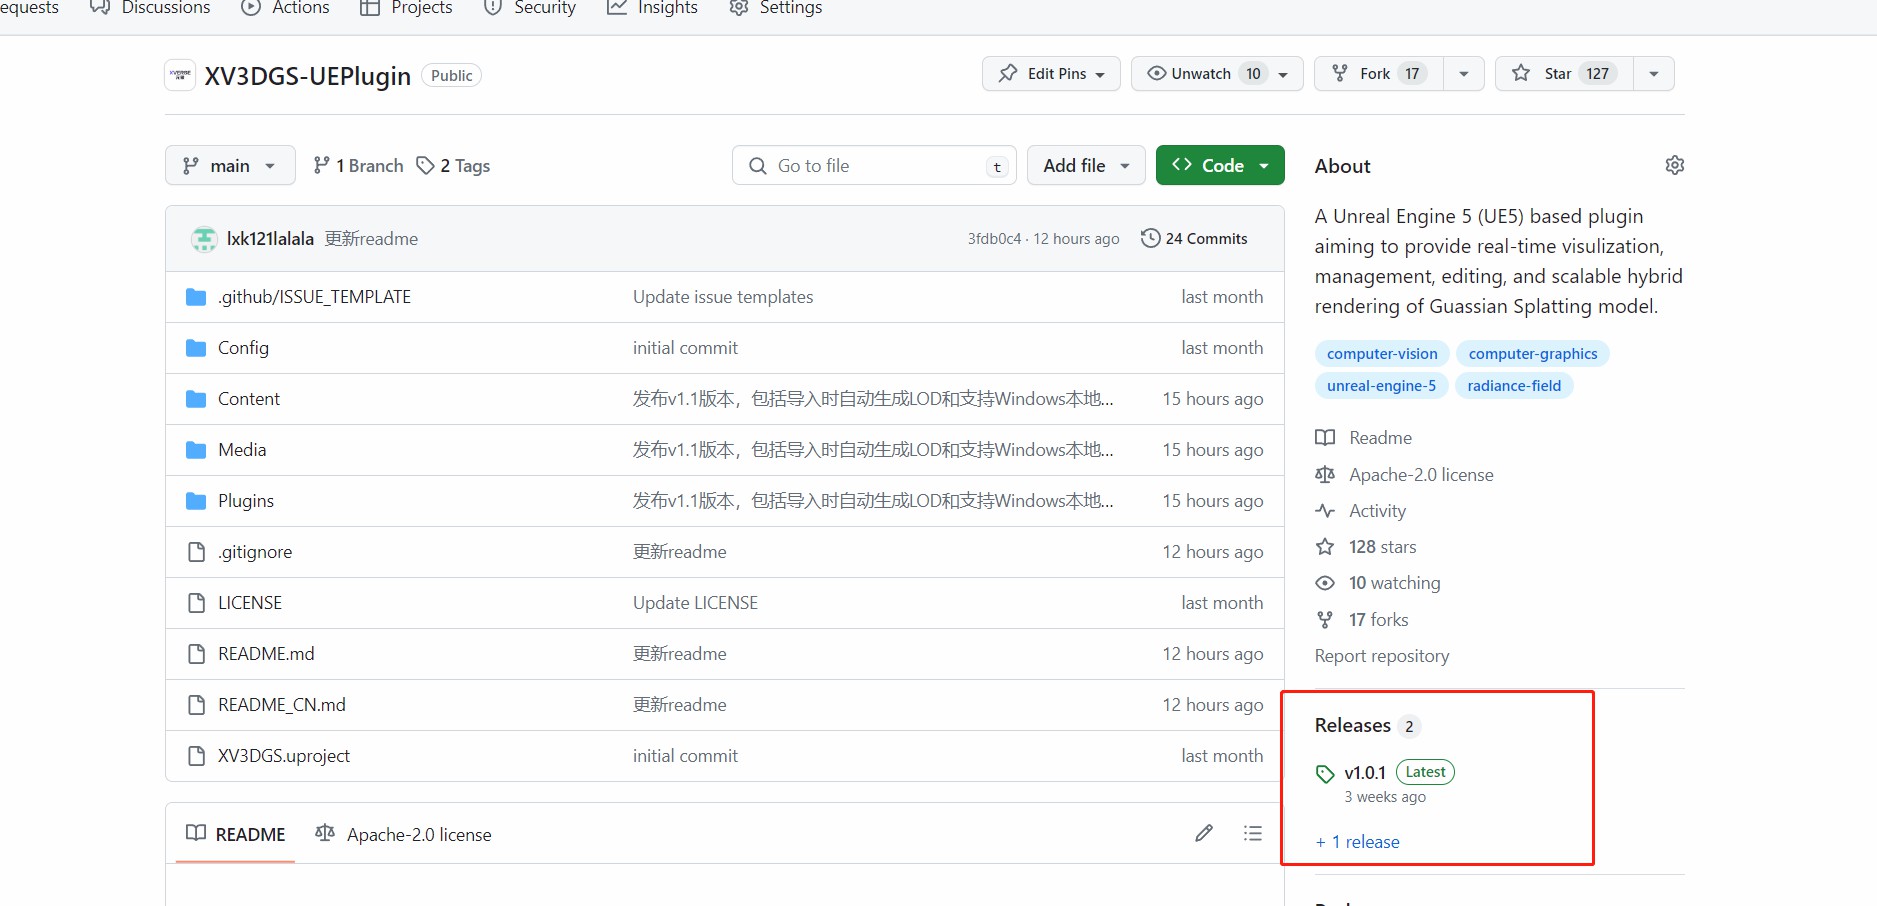
Task: Open the green Code dropdown button
Action: (1220, 165)
